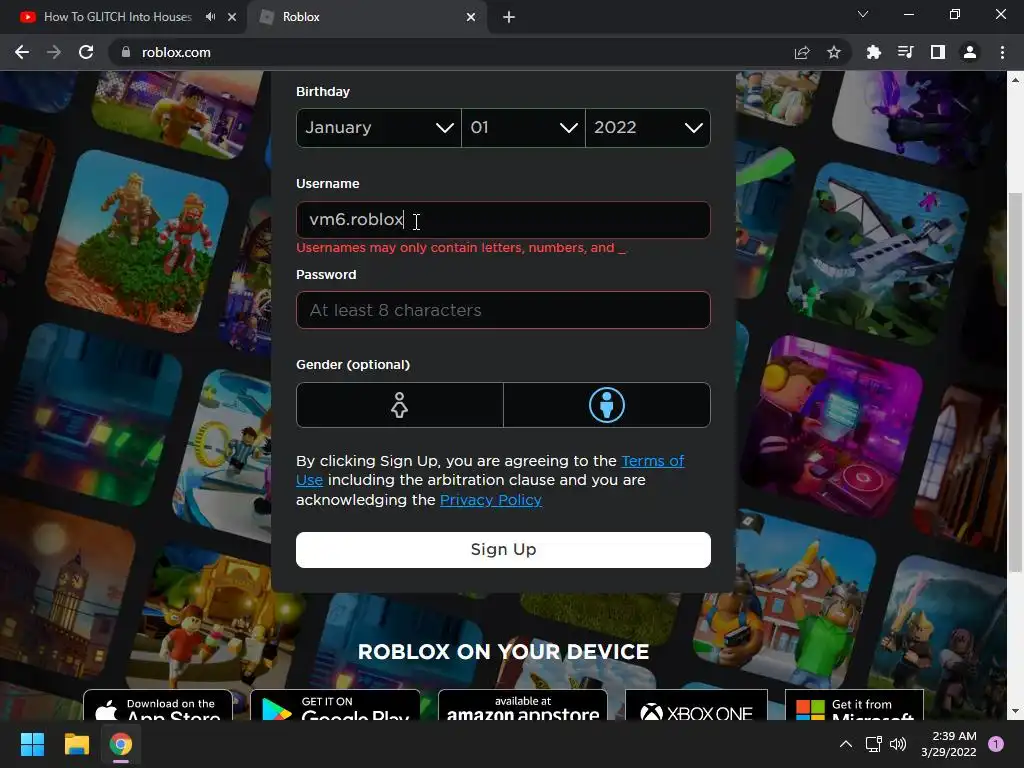Click the ROBLOX ON YOUR DEVICE heading
The height and width of the screenshot is (768, 1024).
503,652
